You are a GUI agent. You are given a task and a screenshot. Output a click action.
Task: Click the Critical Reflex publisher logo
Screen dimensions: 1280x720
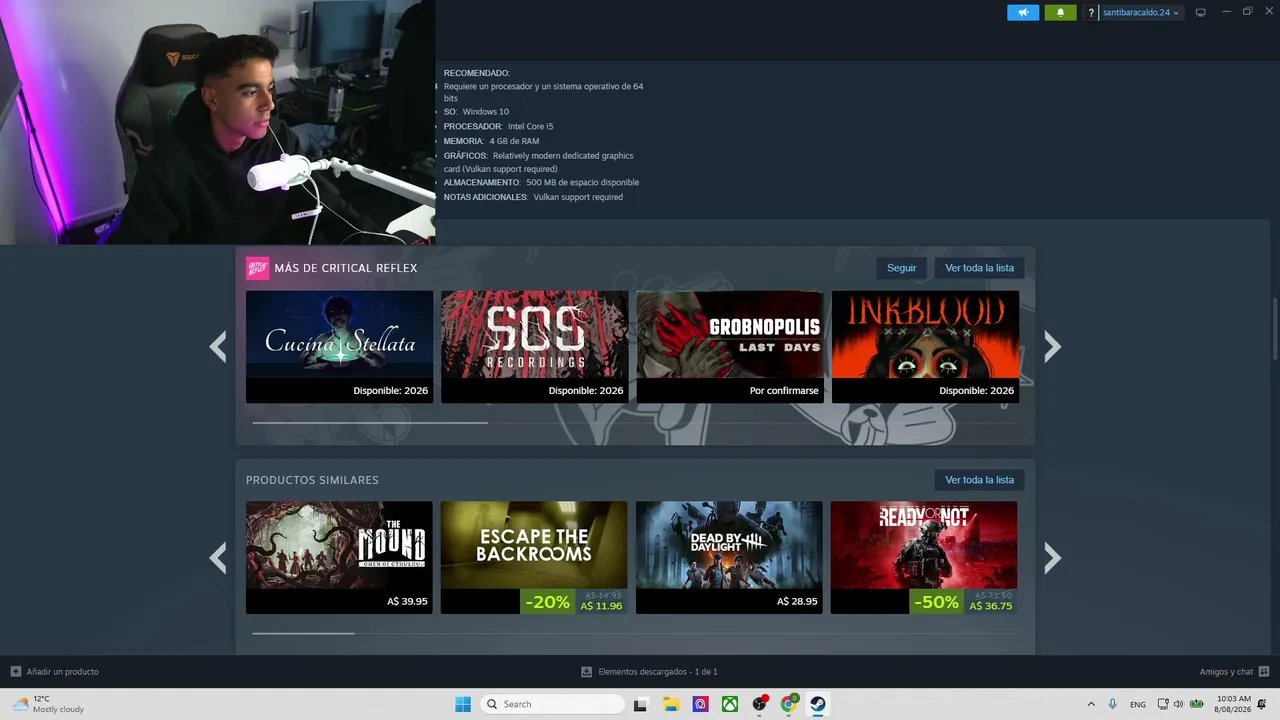coord(257,268)
